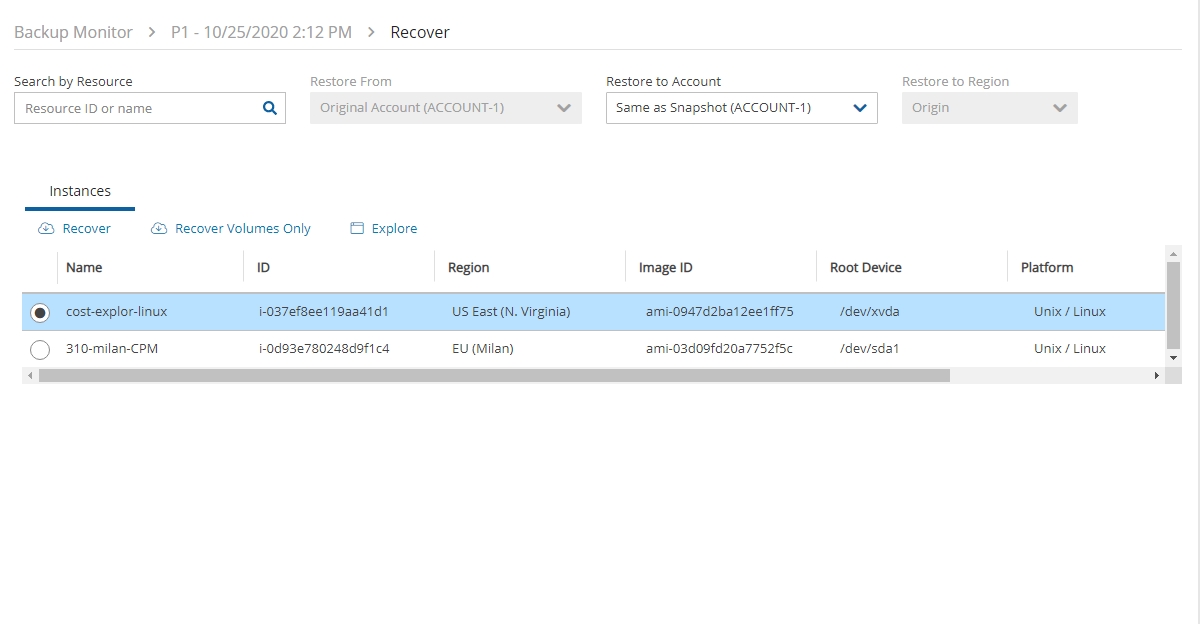
Task: Click the Explore window icon
Action: [x=357, y=229]
